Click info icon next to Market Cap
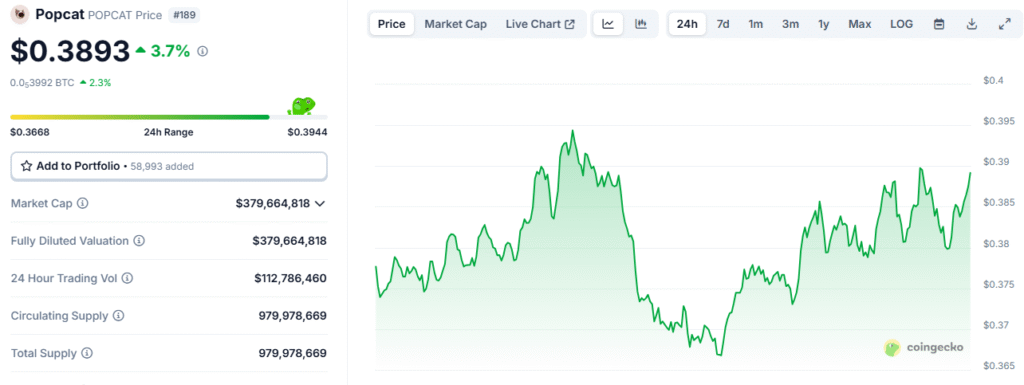1024x385 pixels. [82, 204]
